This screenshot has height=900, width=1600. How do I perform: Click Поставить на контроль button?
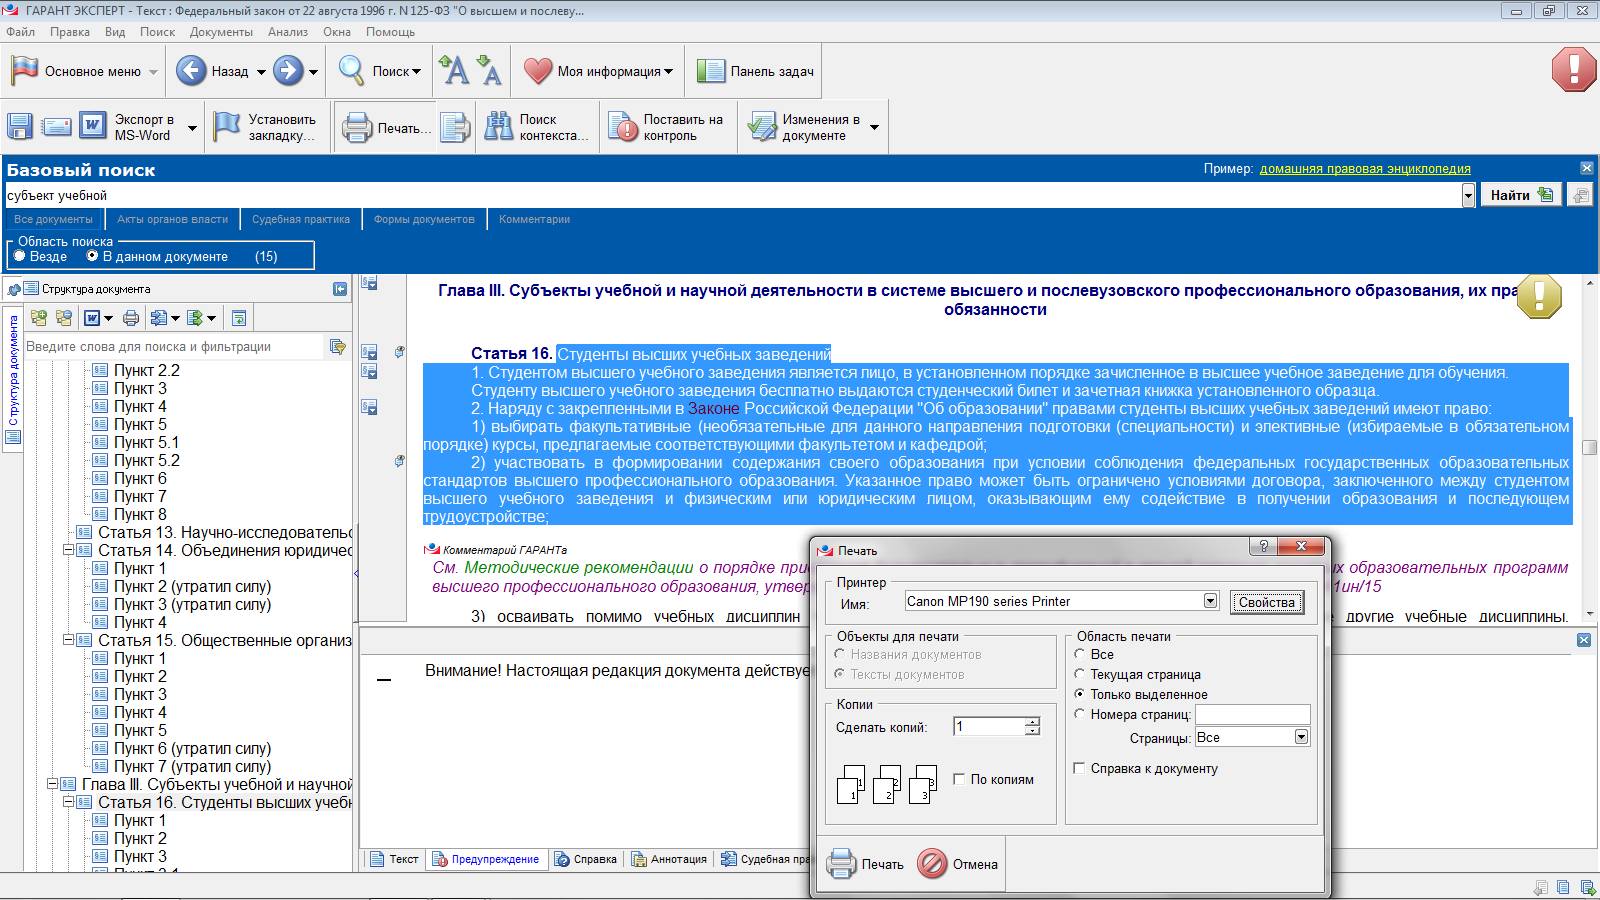(667, 127)
